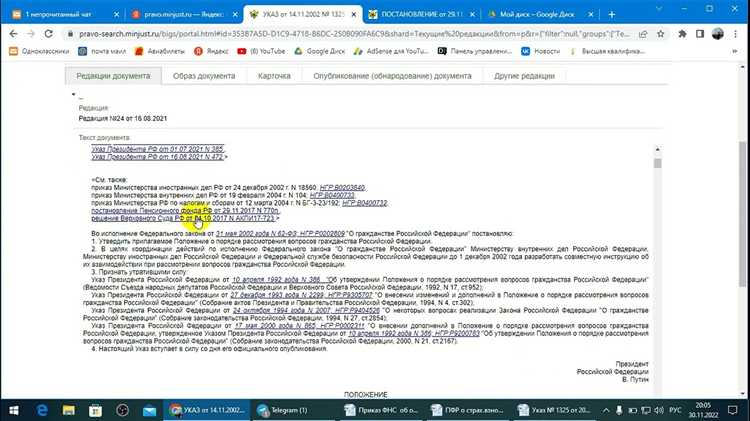The width and height of the screenshot is (750, 421).
Task: Toggle the browser side panel icon
Action: tap(700, 34)
